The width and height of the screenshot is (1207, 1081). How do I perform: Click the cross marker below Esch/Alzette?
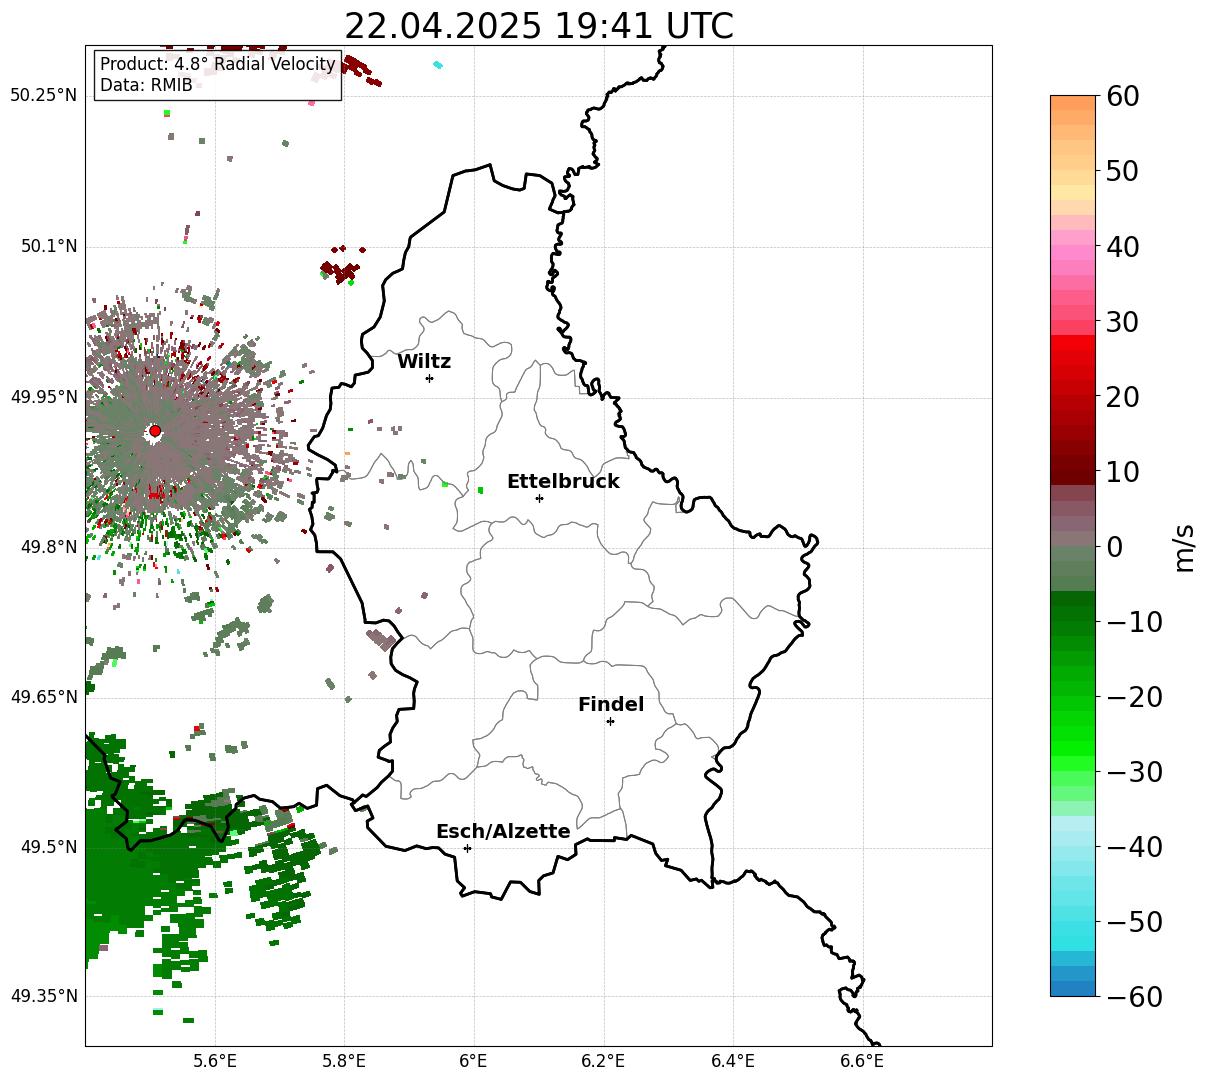[x=467, y=848]
